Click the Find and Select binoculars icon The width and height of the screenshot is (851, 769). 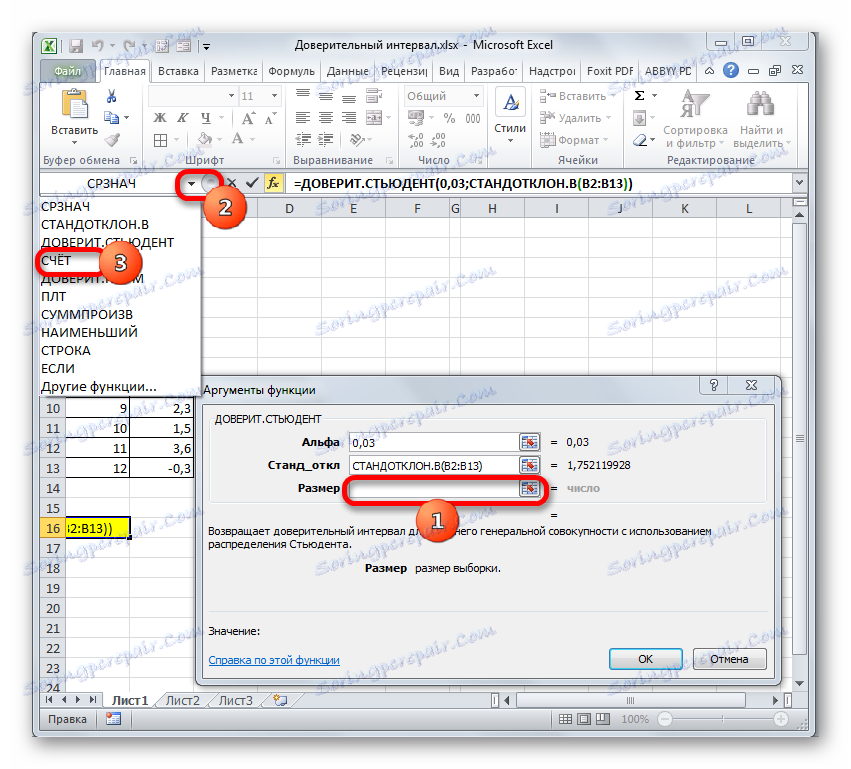coord(760,104)
